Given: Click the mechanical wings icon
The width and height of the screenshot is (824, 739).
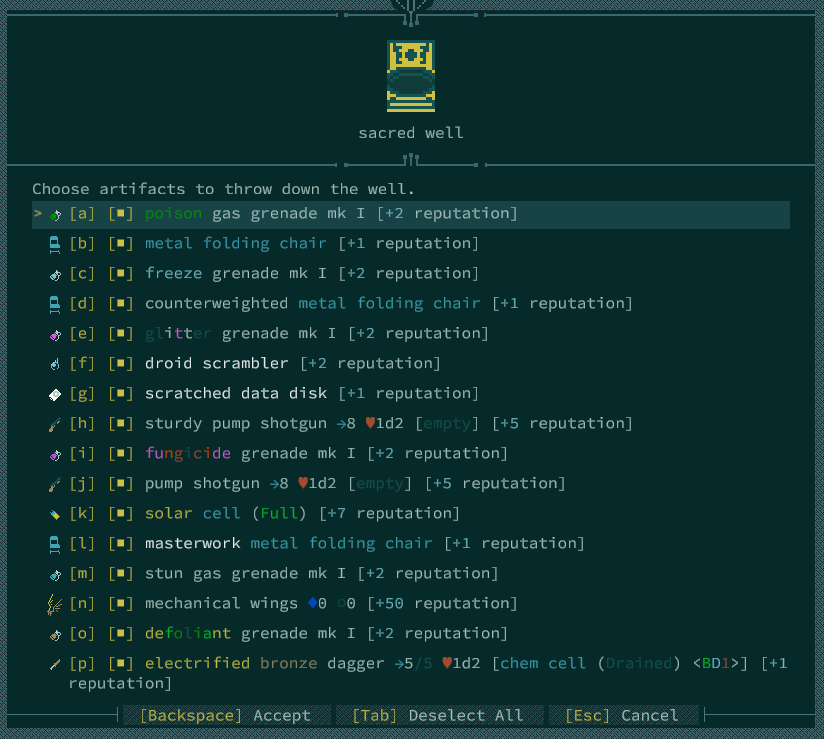Looking at the screenshot, I should click(55, 604).
